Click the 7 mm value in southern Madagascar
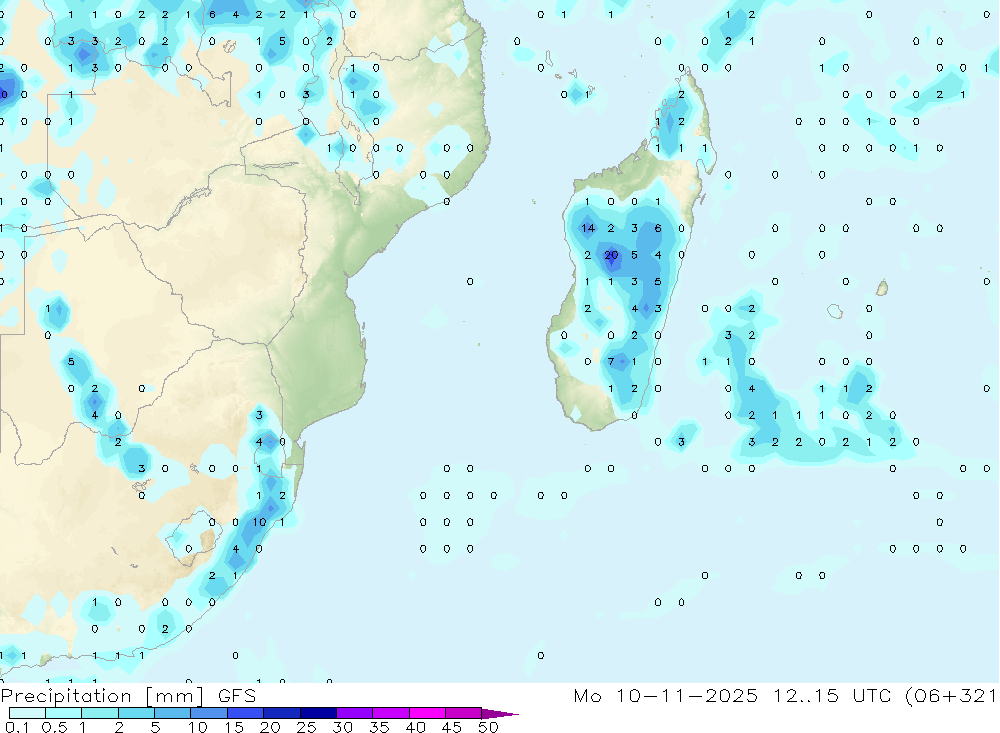This screenshot has height=733, width=1000. pos(611,362)
